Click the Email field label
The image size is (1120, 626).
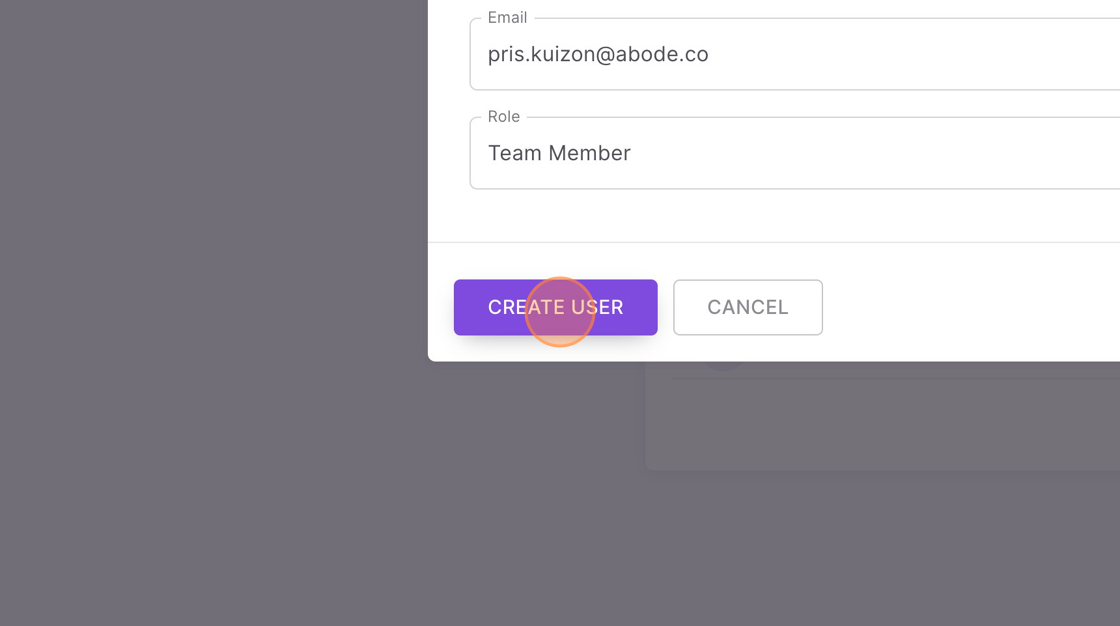click(507, 18)
